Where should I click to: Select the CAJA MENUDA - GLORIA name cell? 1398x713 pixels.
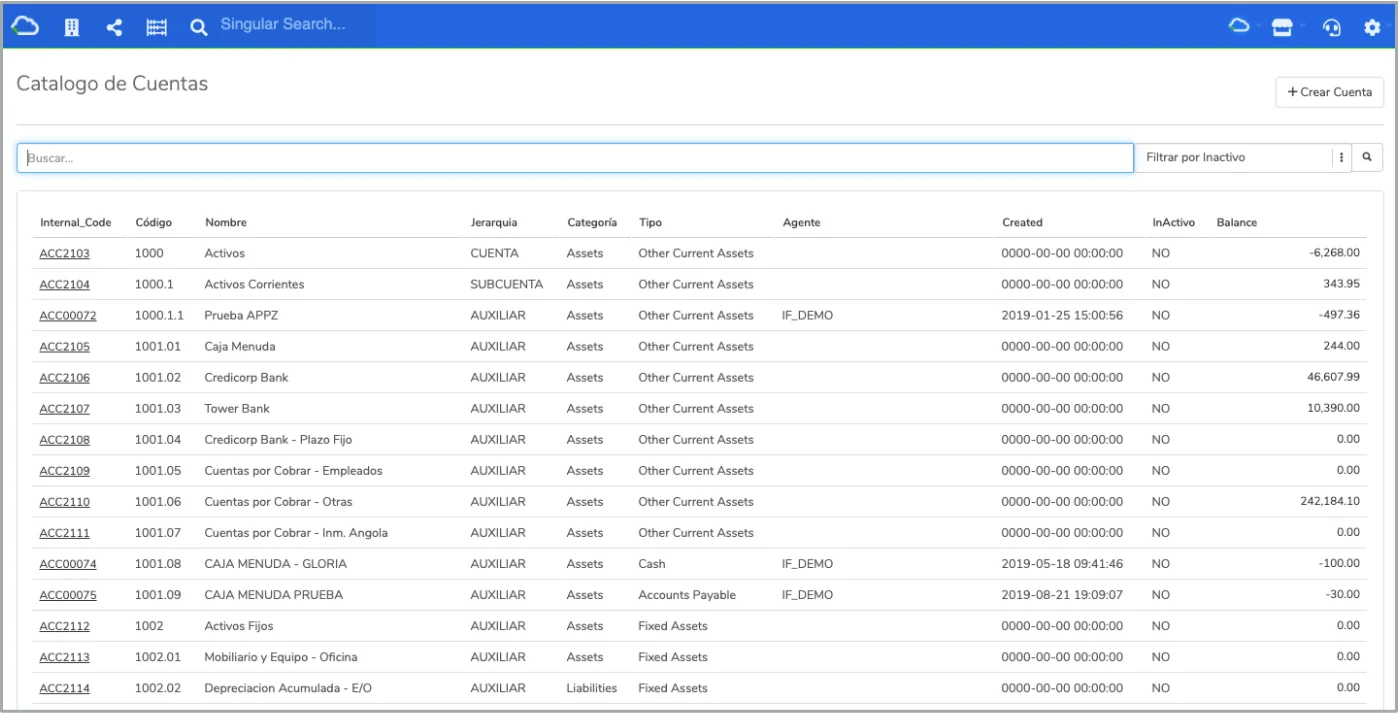(x=276, y=563)
